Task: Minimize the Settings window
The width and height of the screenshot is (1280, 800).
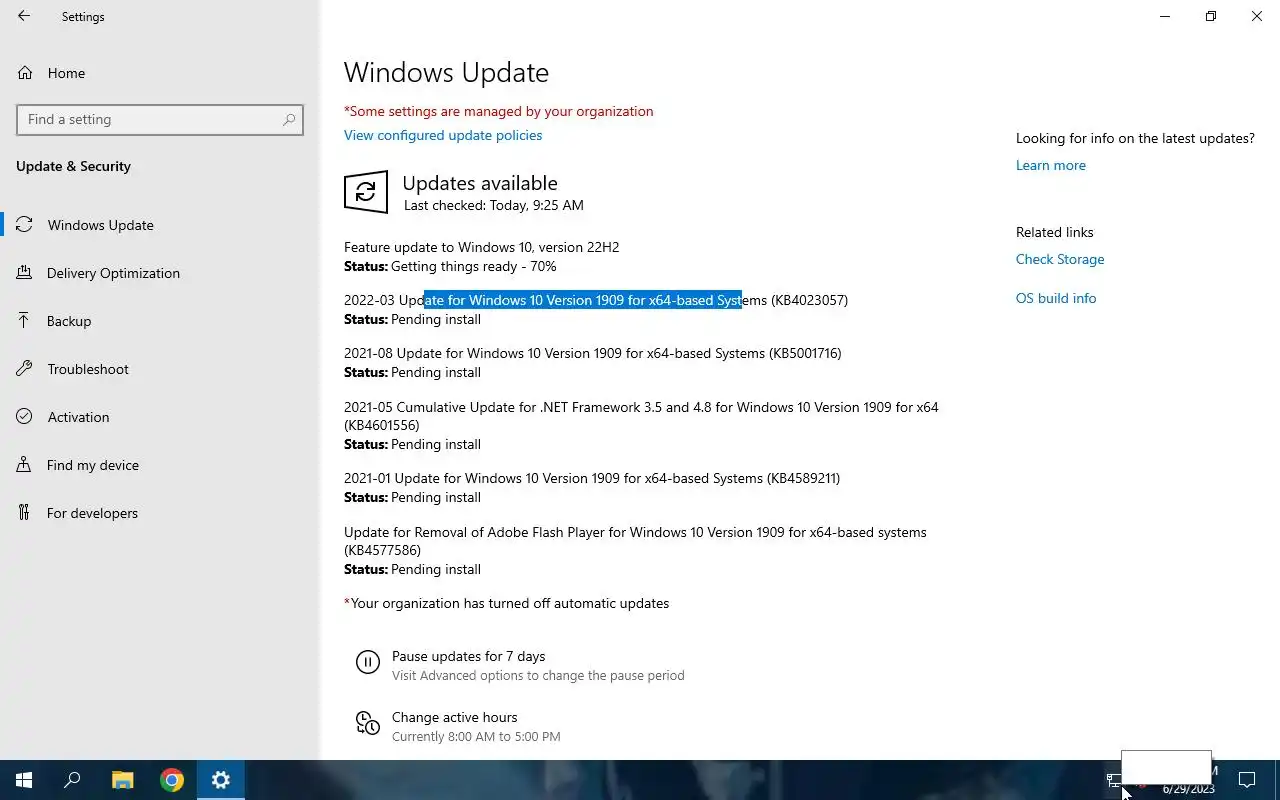Action: 1165,16
